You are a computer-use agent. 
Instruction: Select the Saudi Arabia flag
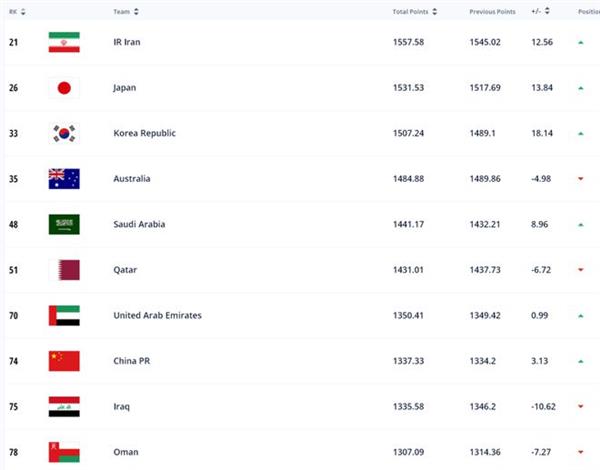pyautogui.click(x=64, y=224)
